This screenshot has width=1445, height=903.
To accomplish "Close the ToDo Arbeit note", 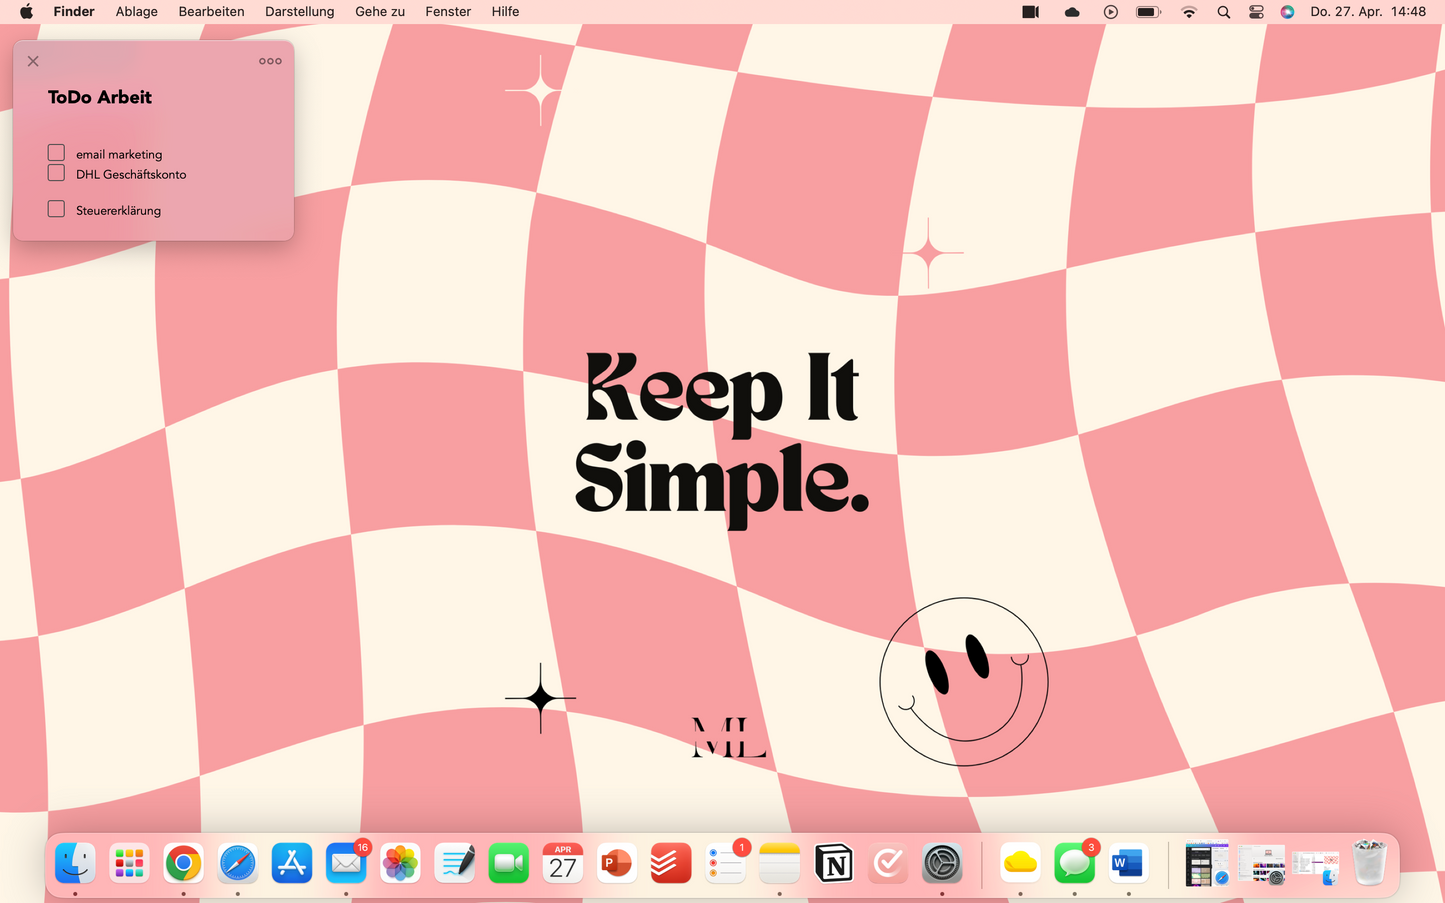I will click(x=33, y=61).
